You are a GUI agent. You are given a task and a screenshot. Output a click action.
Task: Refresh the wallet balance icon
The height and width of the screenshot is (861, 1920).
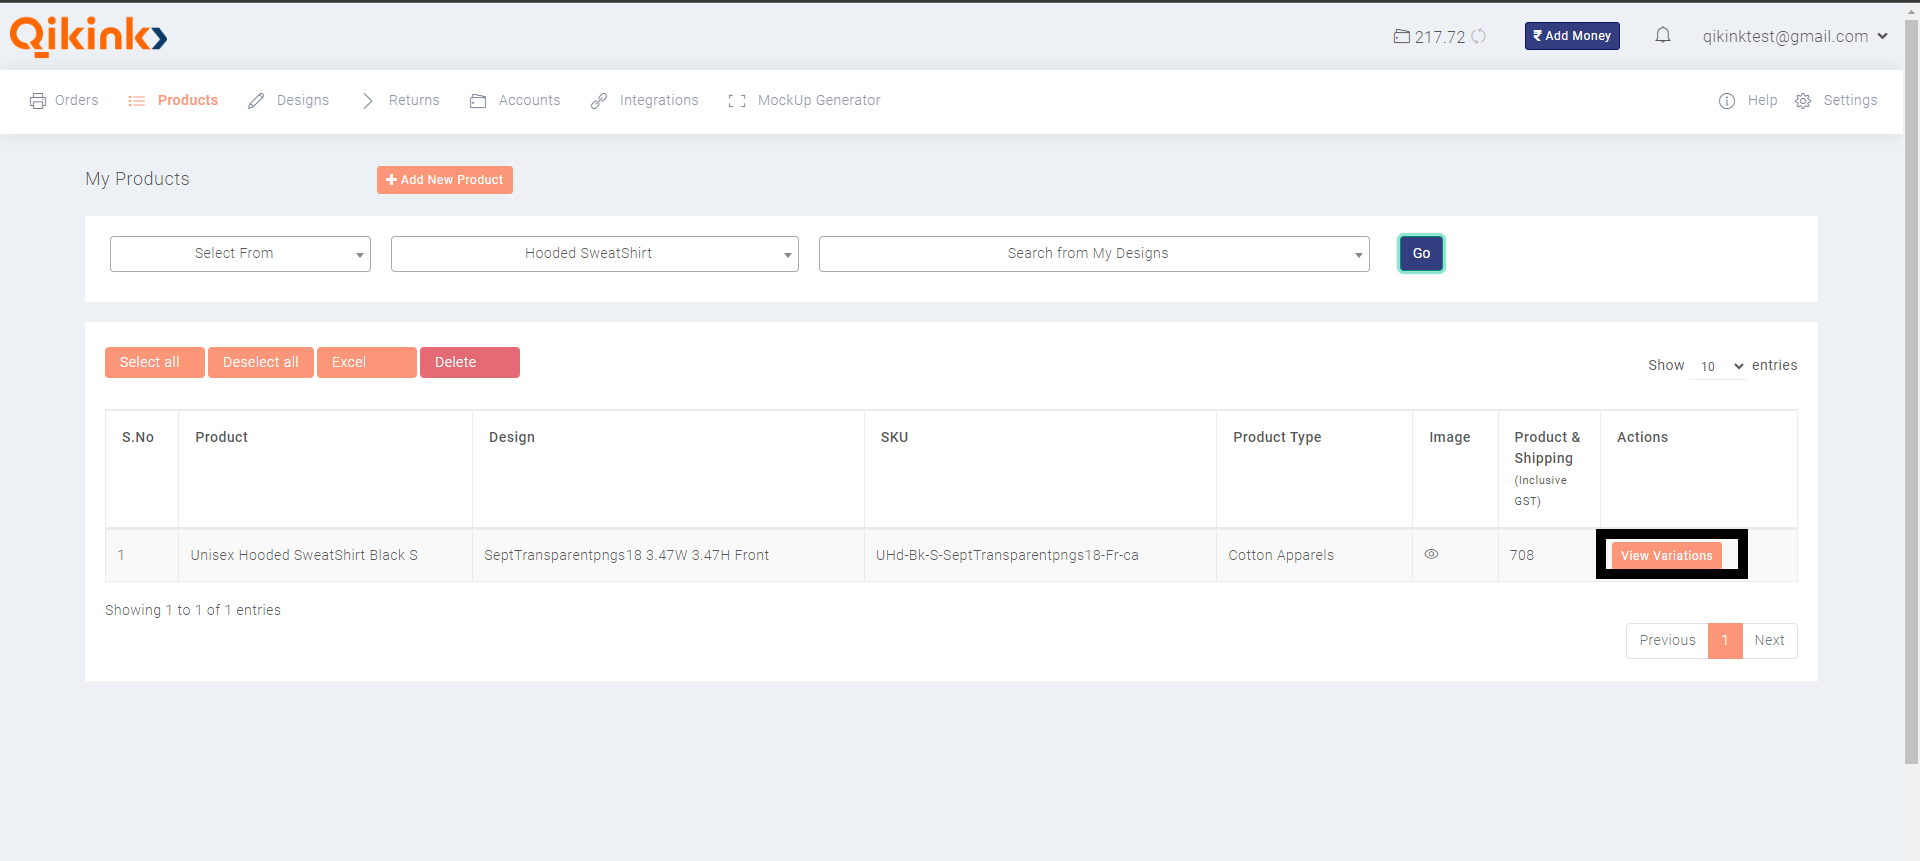click(x=1478, y=37)
